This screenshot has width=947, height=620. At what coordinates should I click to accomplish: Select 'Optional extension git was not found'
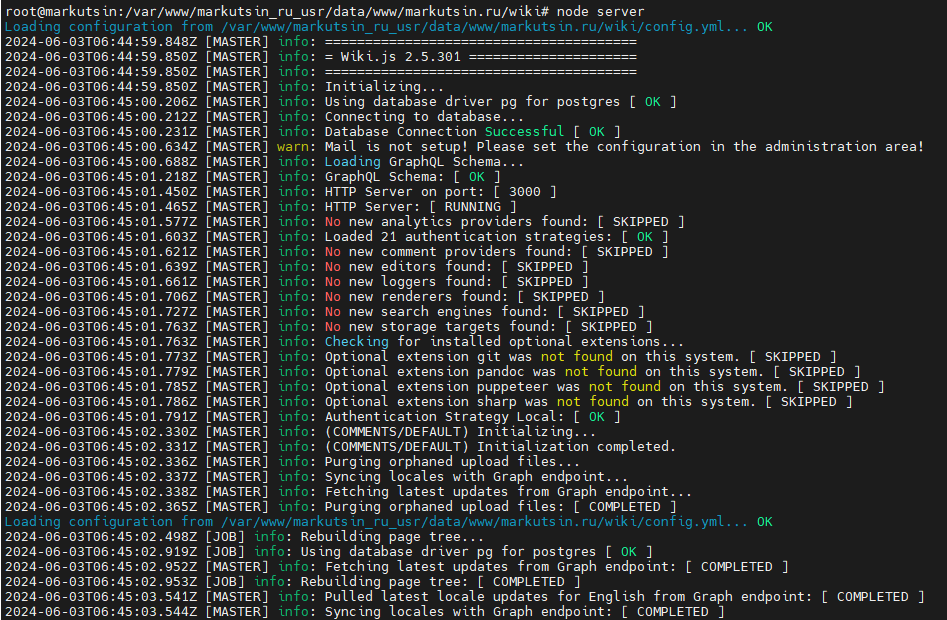pyautogui.click(x=420, y=357)
